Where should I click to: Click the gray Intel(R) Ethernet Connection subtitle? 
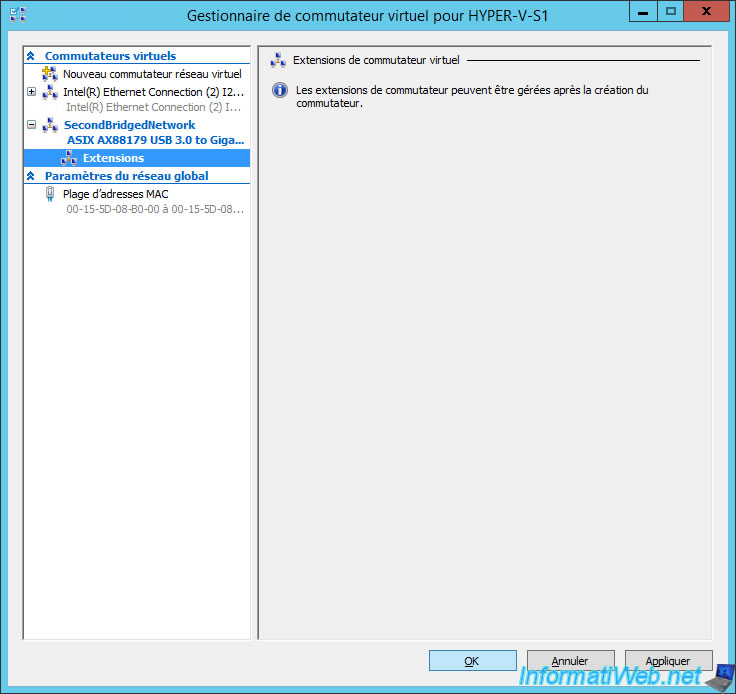(x=153, y=107)
